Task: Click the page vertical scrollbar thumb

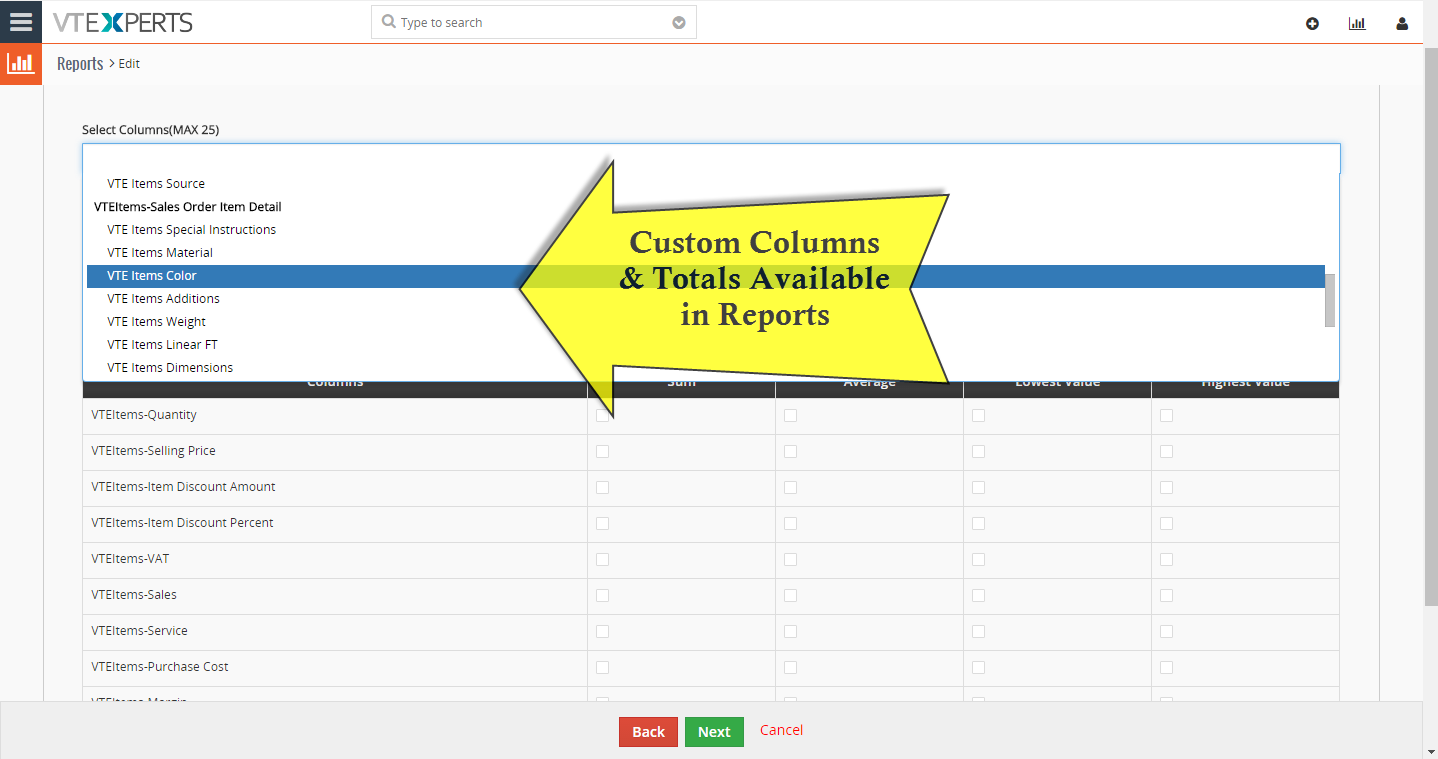Action: 1430,325
